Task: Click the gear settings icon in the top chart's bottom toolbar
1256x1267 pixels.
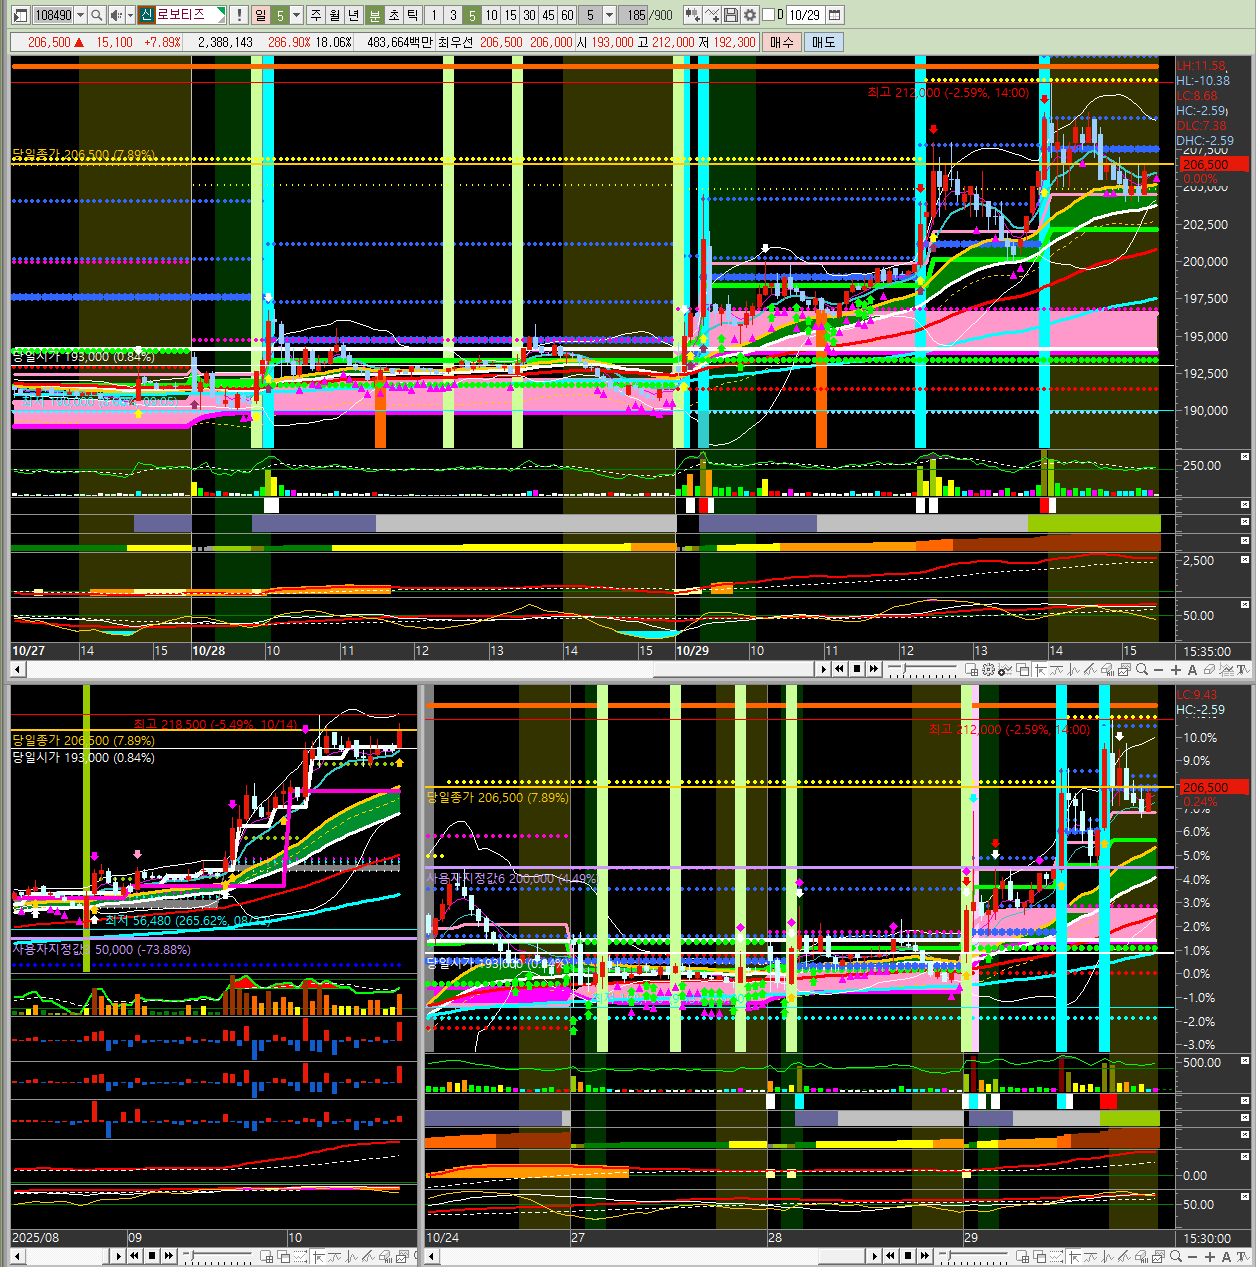Action: 988,670
